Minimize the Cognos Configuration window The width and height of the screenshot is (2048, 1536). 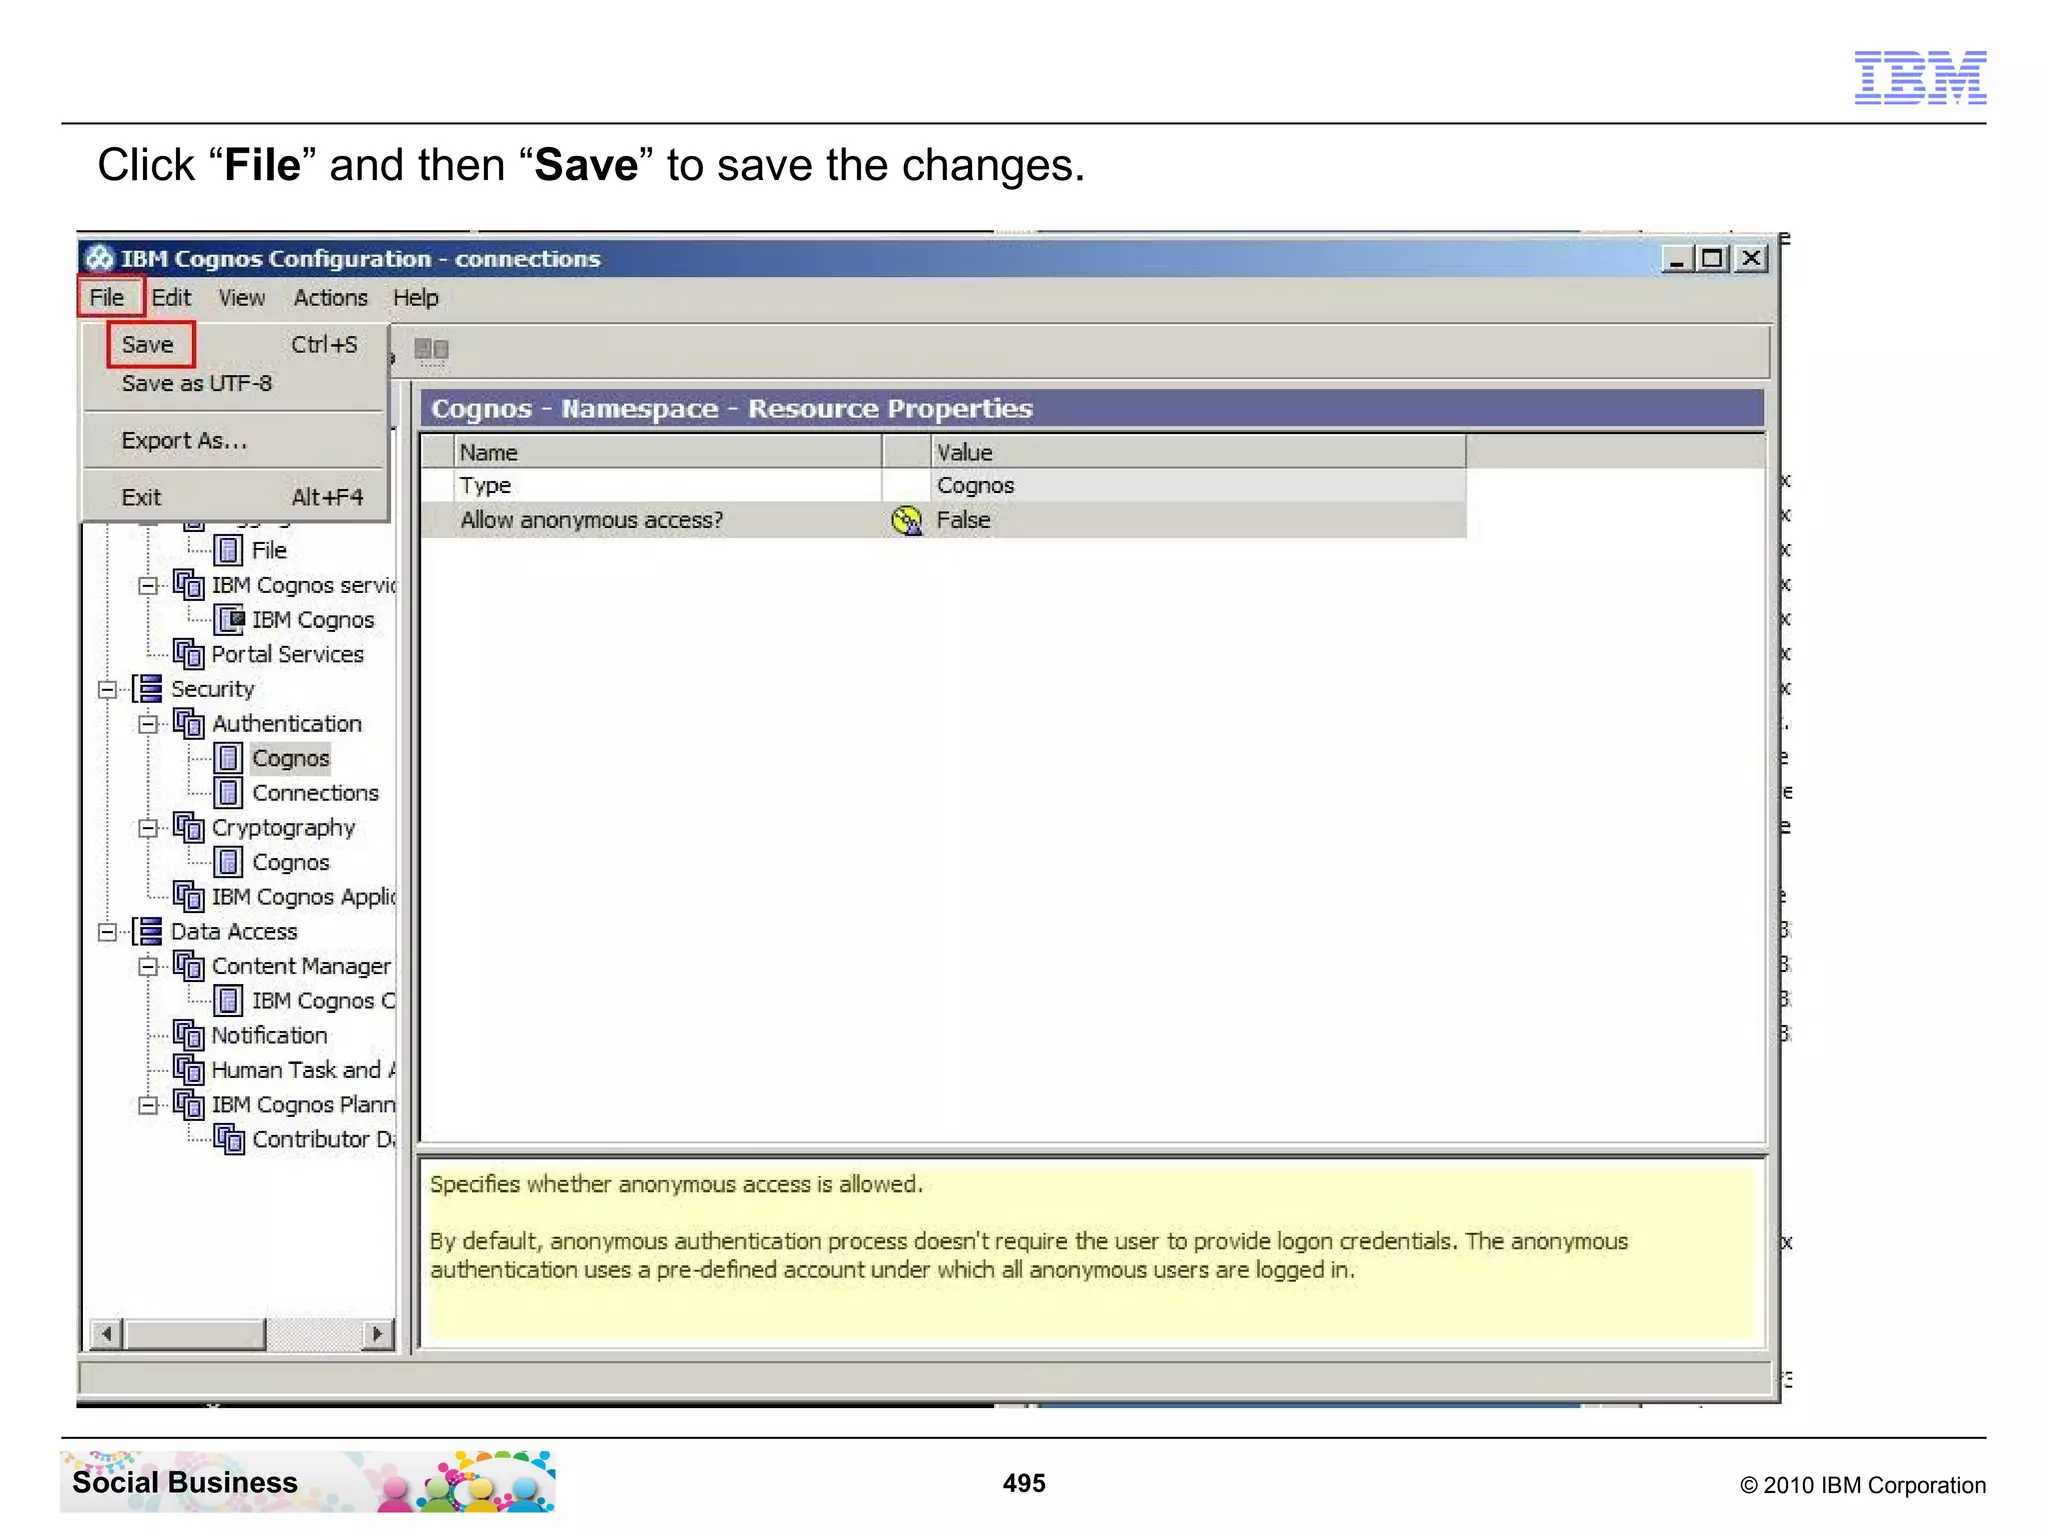coord(1677,259)
